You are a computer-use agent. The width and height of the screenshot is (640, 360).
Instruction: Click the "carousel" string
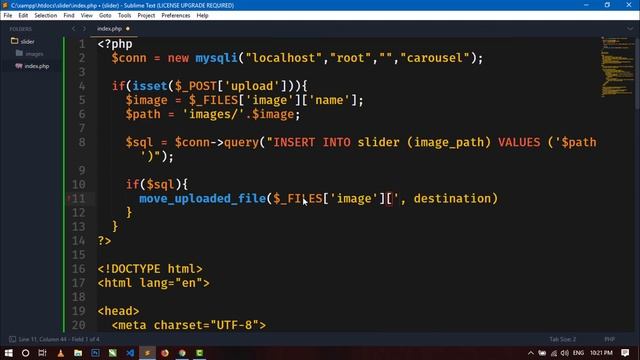click(x=436, y=58)
